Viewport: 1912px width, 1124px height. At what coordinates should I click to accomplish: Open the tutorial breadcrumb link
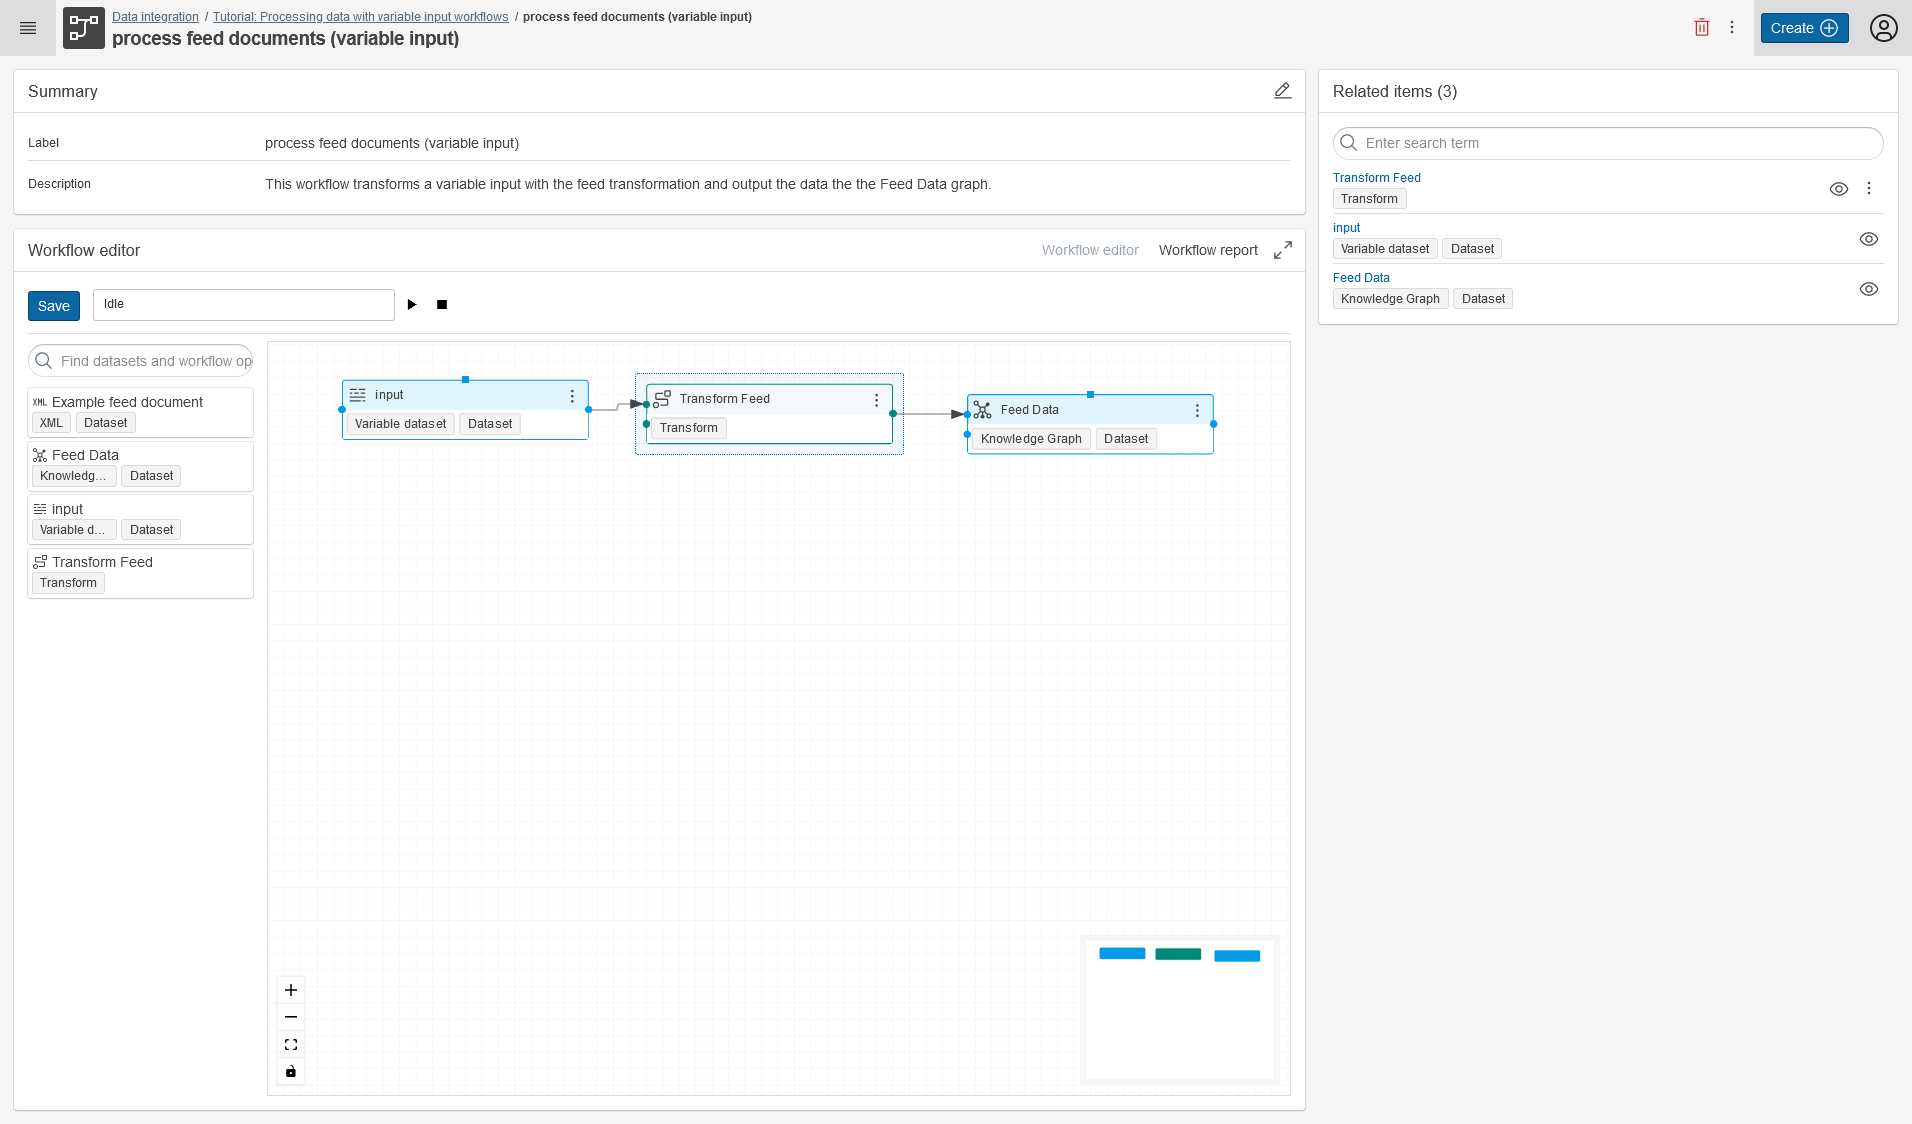360,16
